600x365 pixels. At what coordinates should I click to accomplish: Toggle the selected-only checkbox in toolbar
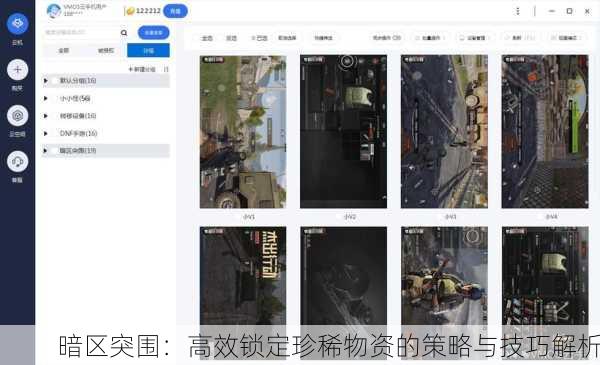click(259, 38)
